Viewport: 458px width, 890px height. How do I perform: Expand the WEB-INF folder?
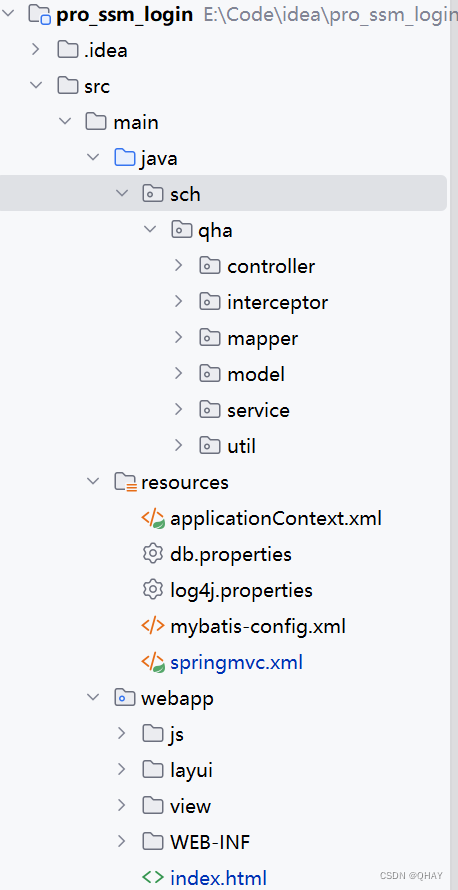[121, 841]
